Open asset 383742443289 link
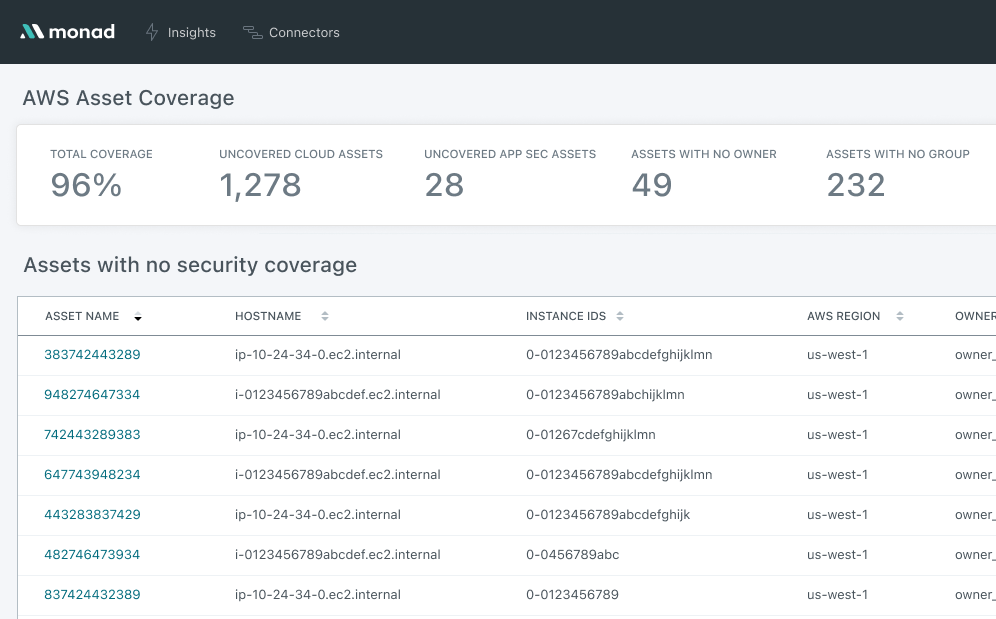Viewport: 996px width, 619px height. [x=92, y=355]
